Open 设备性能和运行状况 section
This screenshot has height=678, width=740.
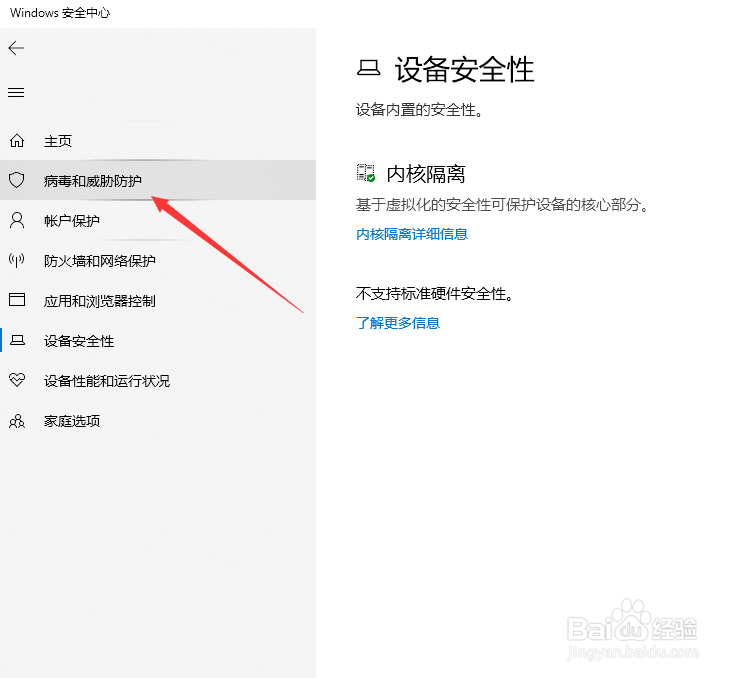pos(158,381)
